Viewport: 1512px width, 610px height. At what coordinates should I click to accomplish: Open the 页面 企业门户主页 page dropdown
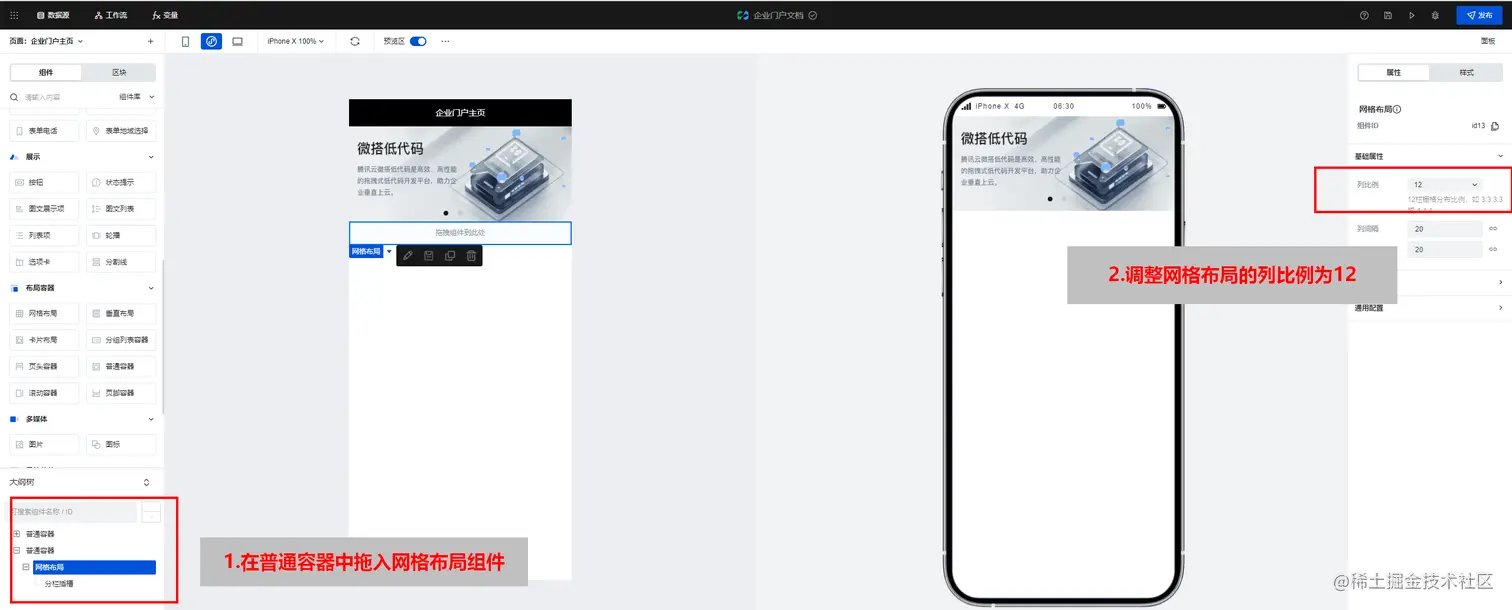pyautogui.click(x=46, y=41)
